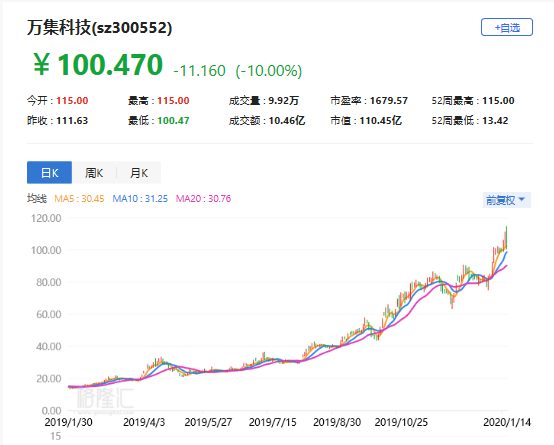Click the MA20 : 30.76 indicator
Screen dimensions: 554x445
pos(203,199)
